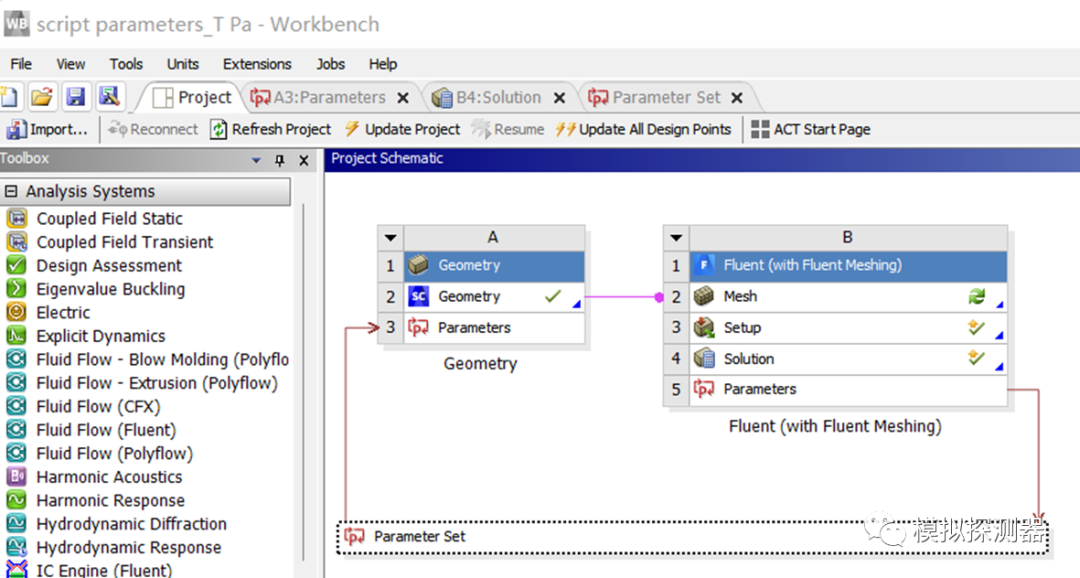Viewport: 1080px width, 578px height.
Task: Click the New project toolbar icon
Action: (10, 97)
